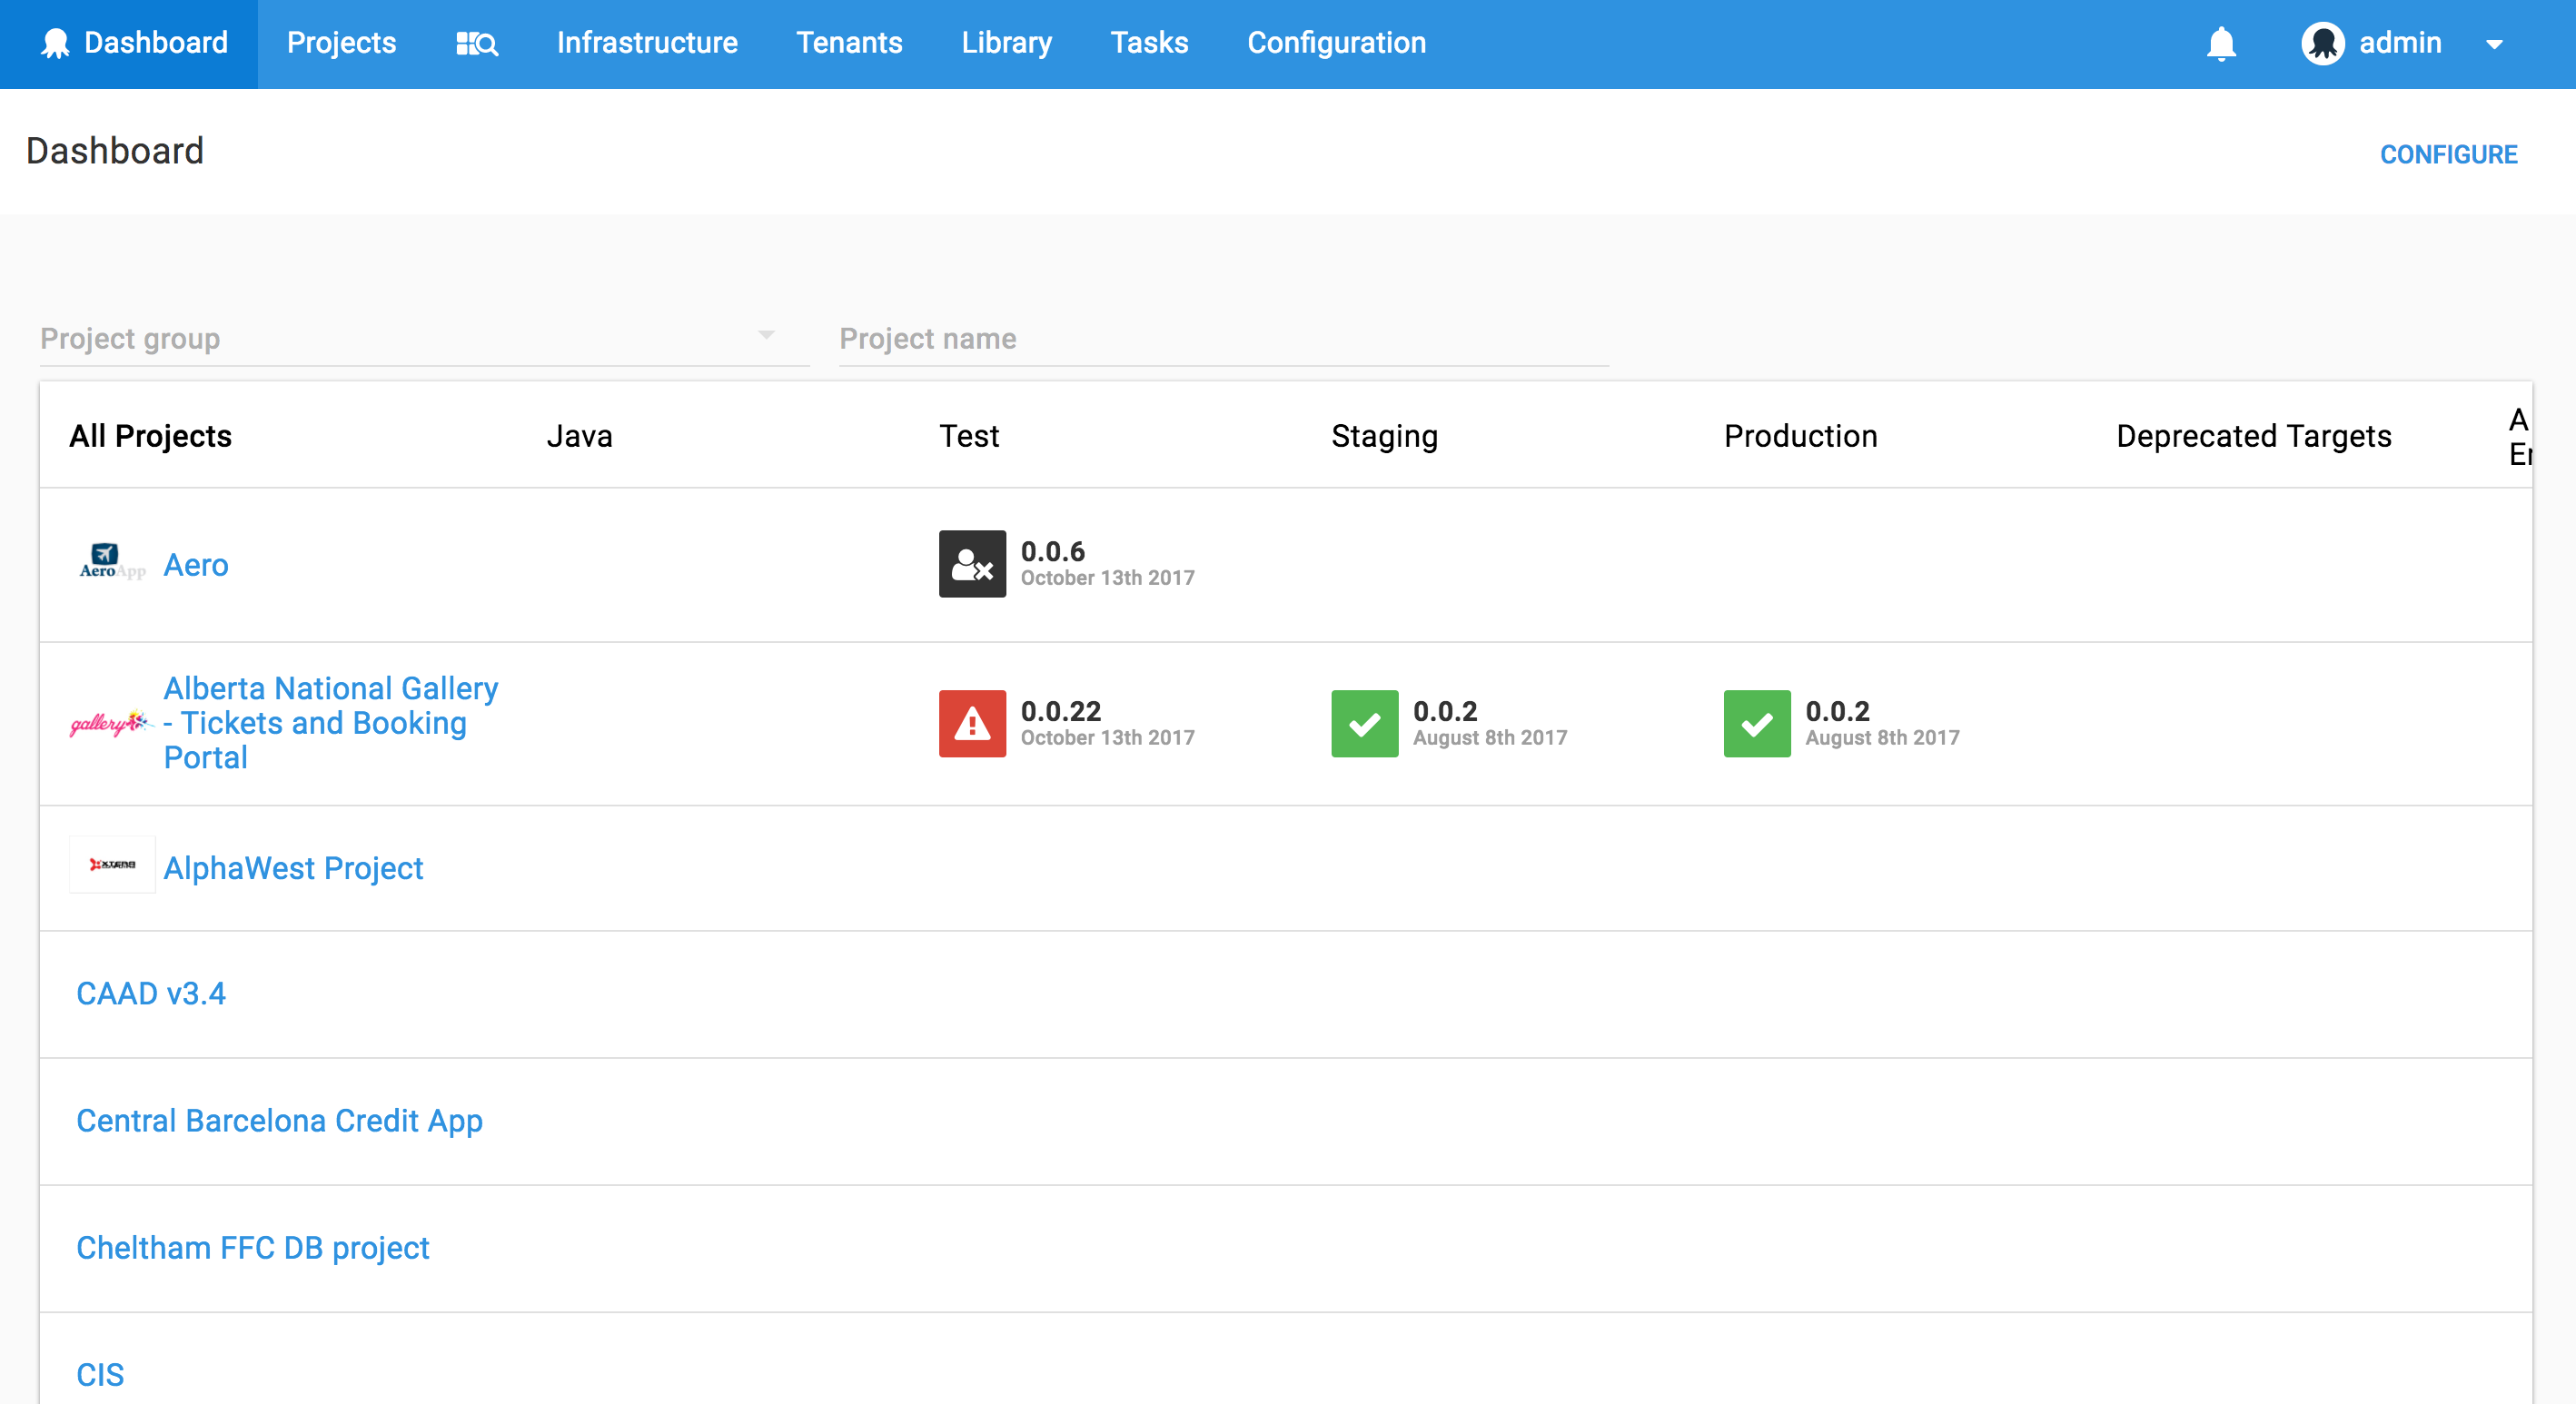Click the CONFIGURE link
The image size is (2576, 1404).
coord(2449,154)
